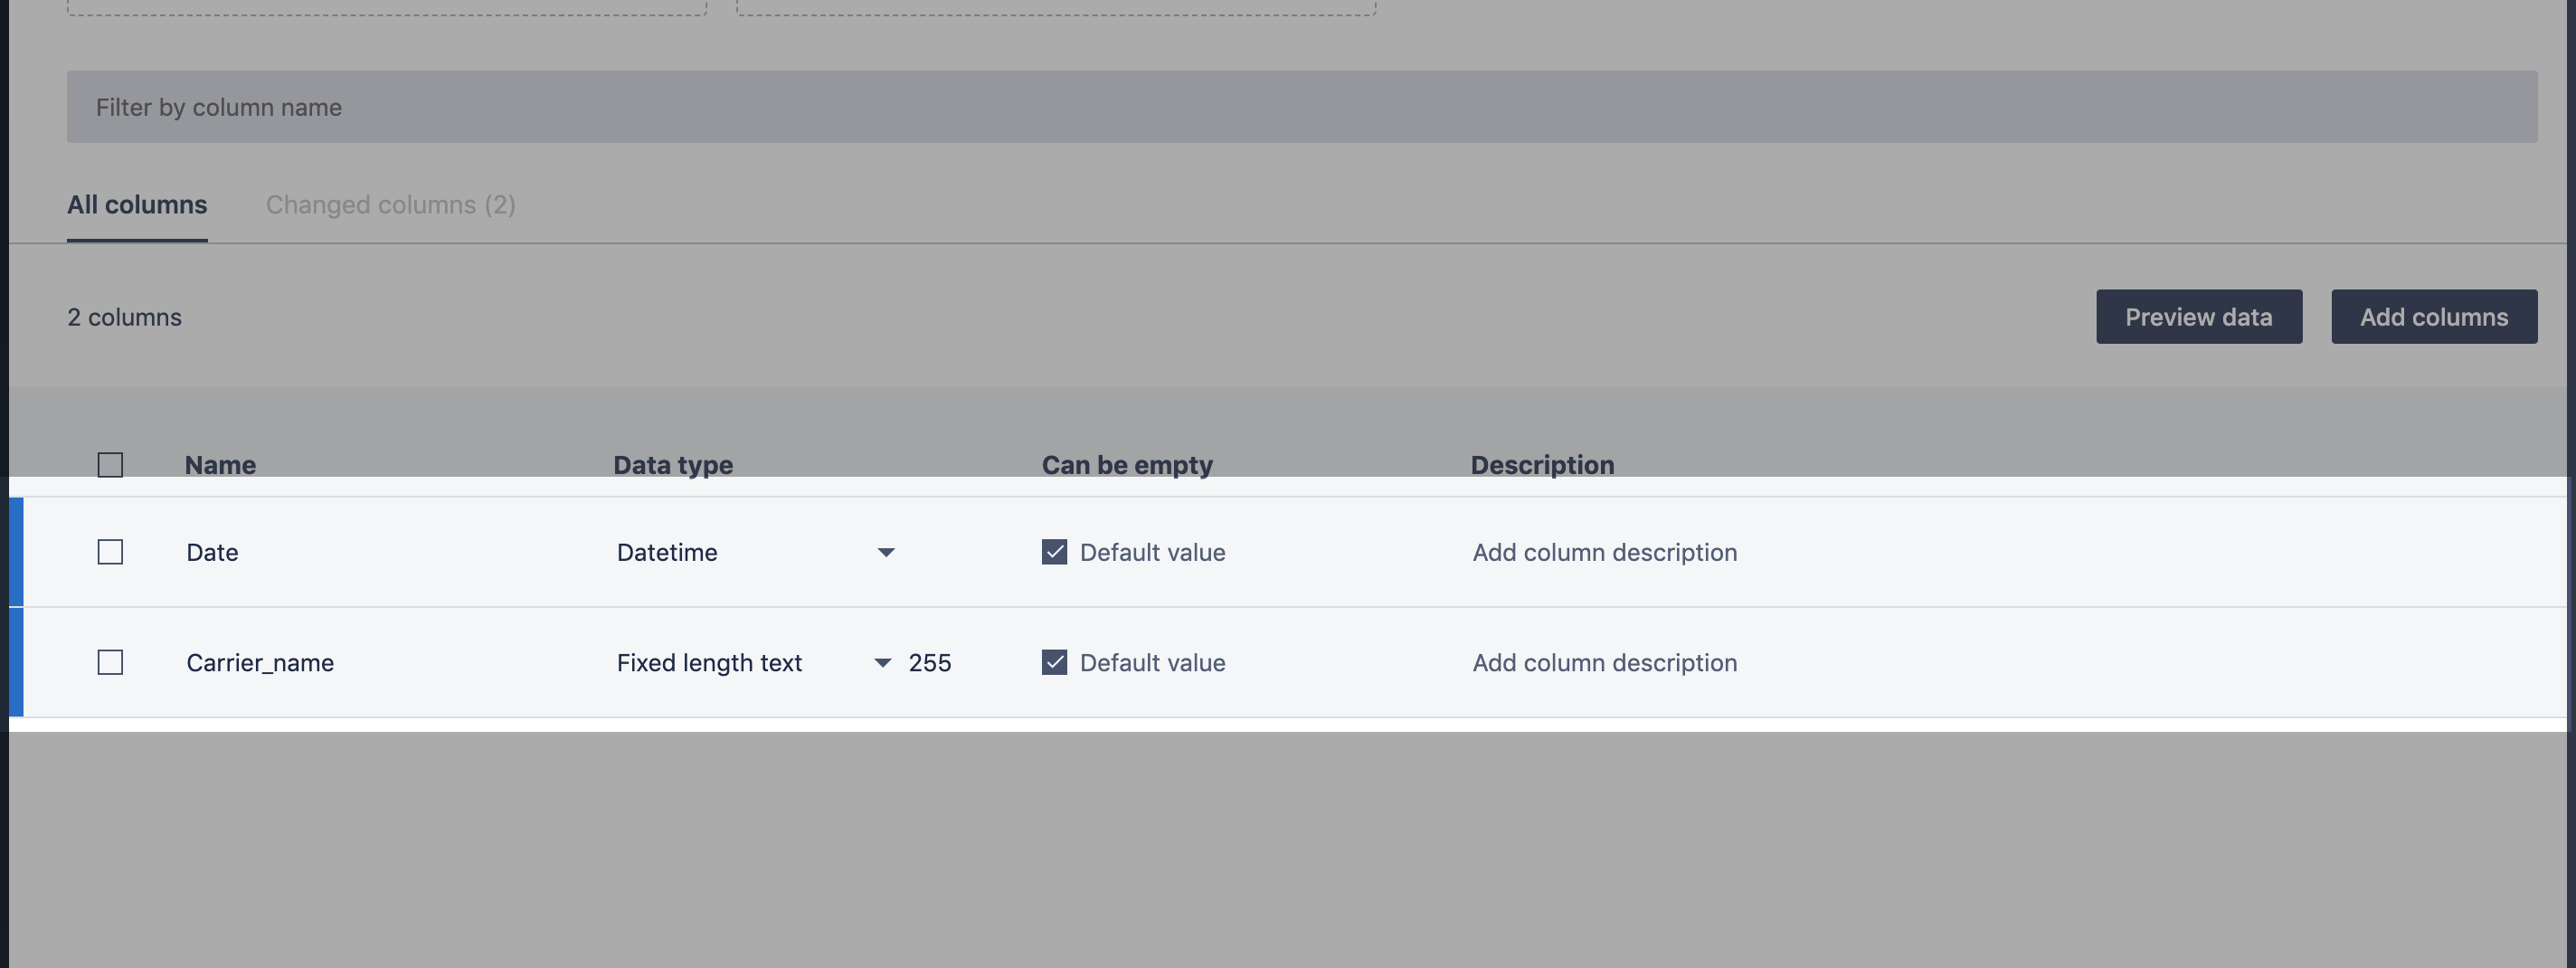This screenshot has width=2576, height=968.
Task: Click the Can be empty column header
Action: point(1127,465)
